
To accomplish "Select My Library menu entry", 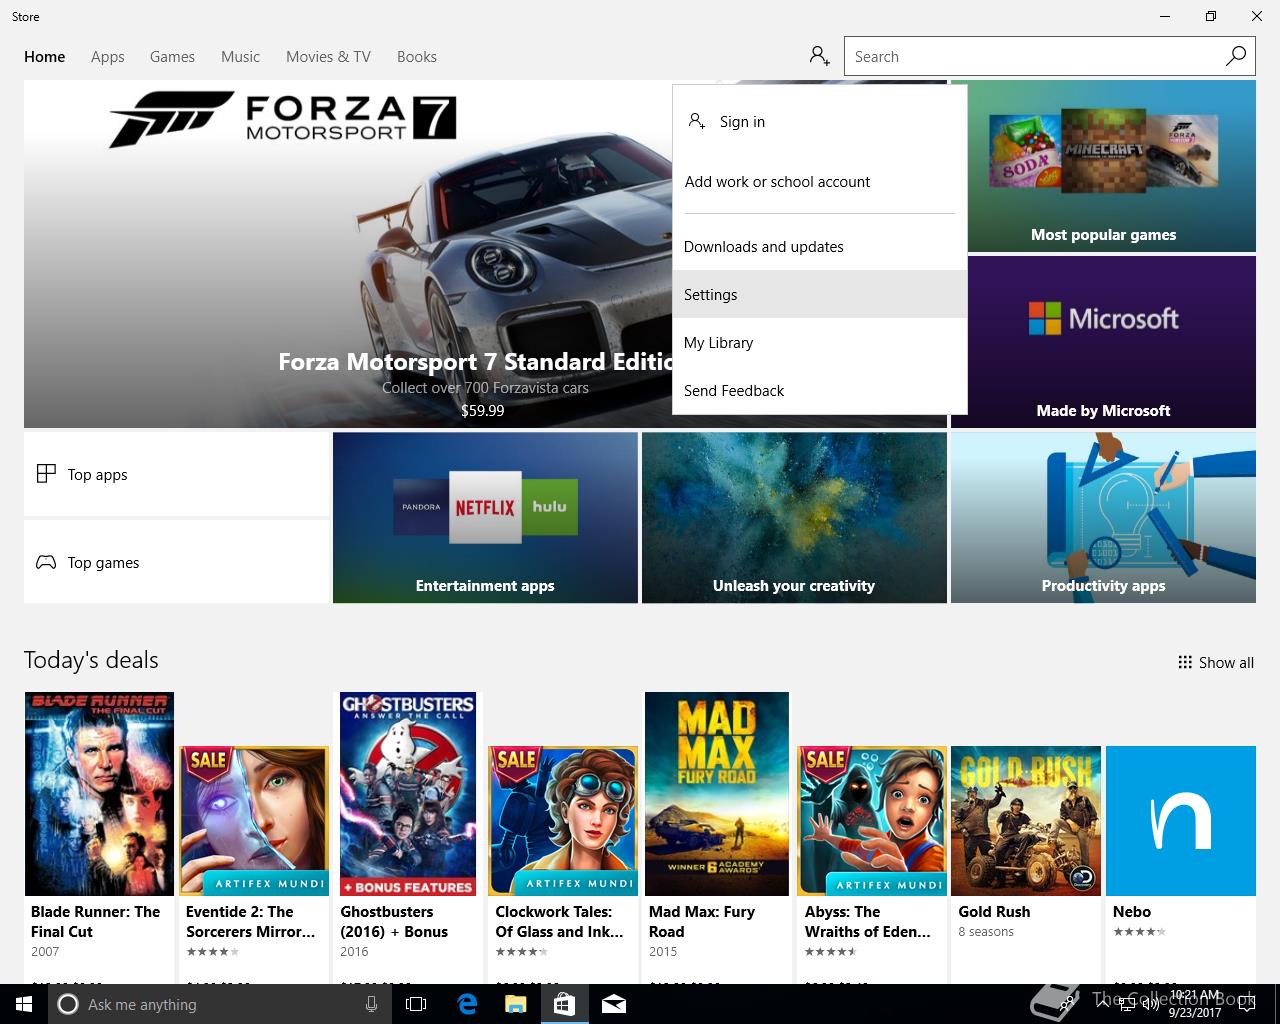I will click(x=820, y=343).
